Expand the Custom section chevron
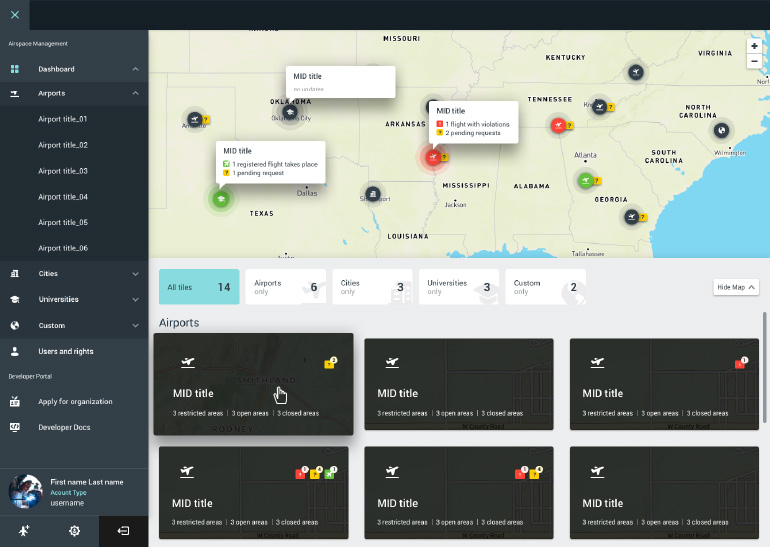This screenshot has height=547, width=770. pyautogui.click(x=136, y=326)
